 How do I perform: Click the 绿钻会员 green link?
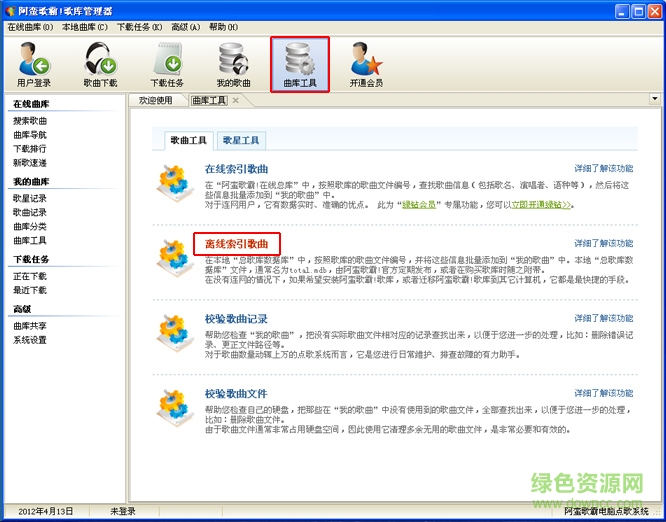419,205
